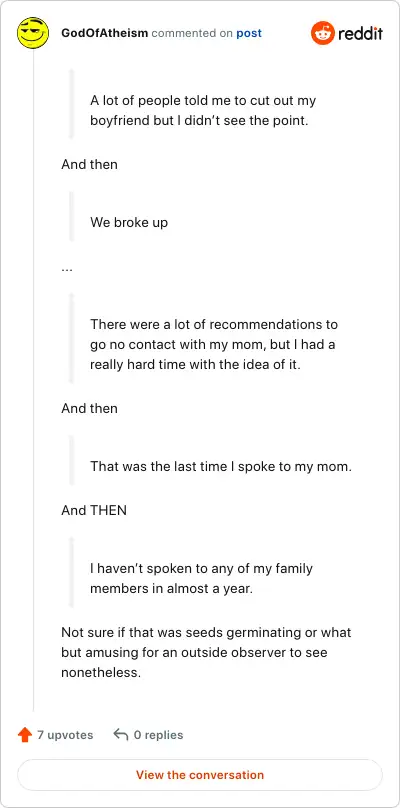Click the 'last time I spoke to my mom' quote
400x808 pixels.
(221, 467)
